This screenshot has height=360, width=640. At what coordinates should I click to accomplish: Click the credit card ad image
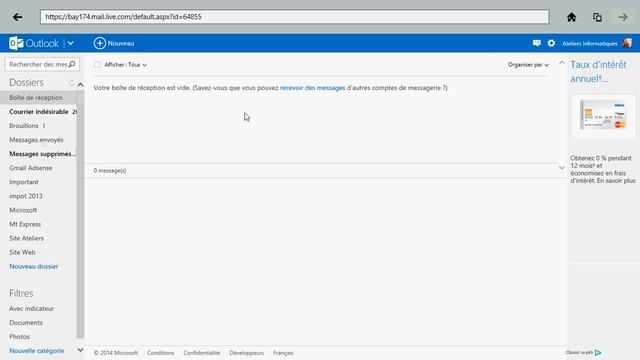[603, 116]
